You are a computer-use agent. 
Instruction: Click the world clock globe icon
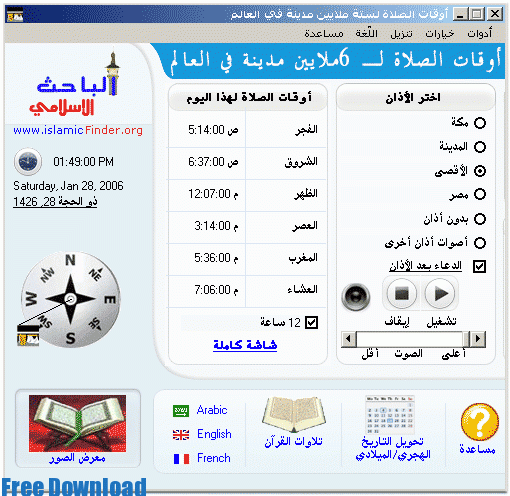point(28,162)
